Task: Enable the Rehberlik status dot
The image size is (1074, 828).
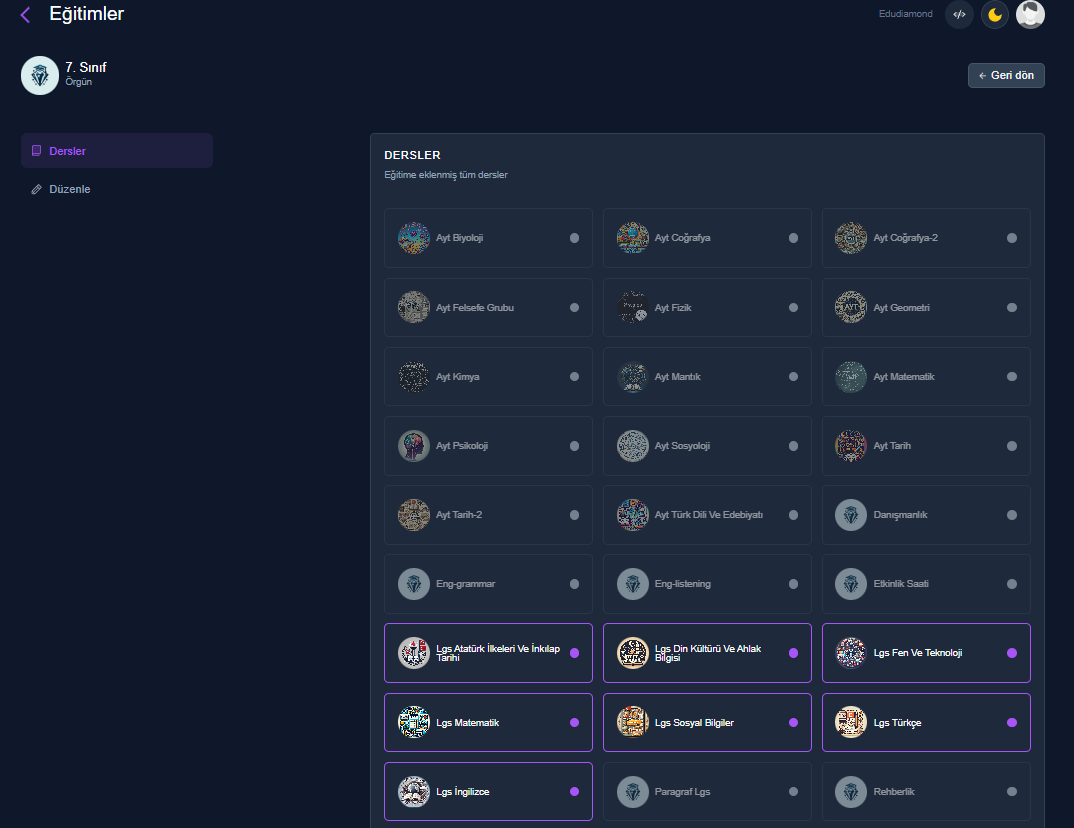Action: pos(1012,791)
